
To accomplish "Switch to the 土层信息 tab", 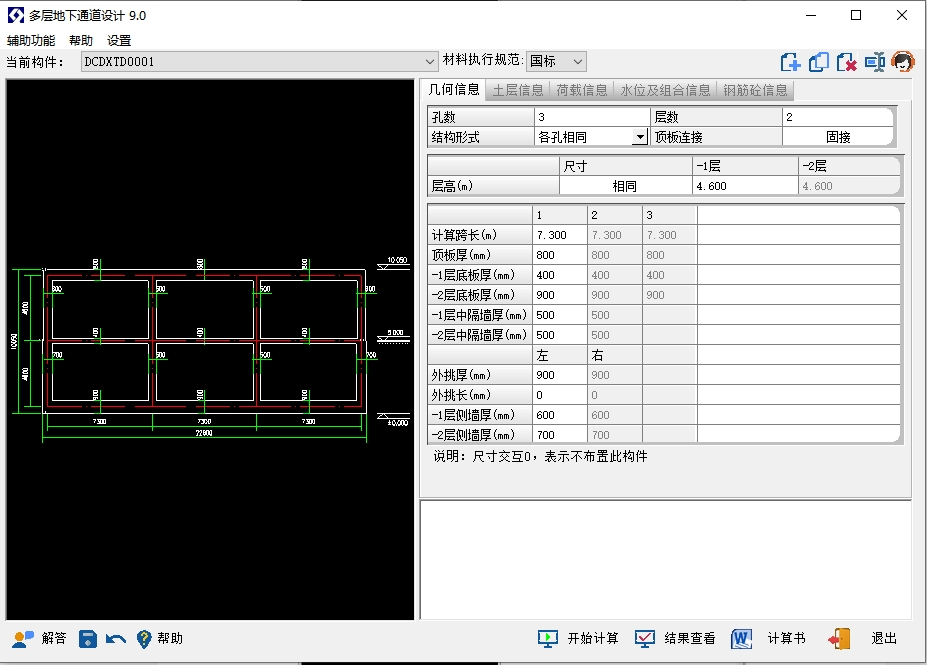I will [518, 90].
